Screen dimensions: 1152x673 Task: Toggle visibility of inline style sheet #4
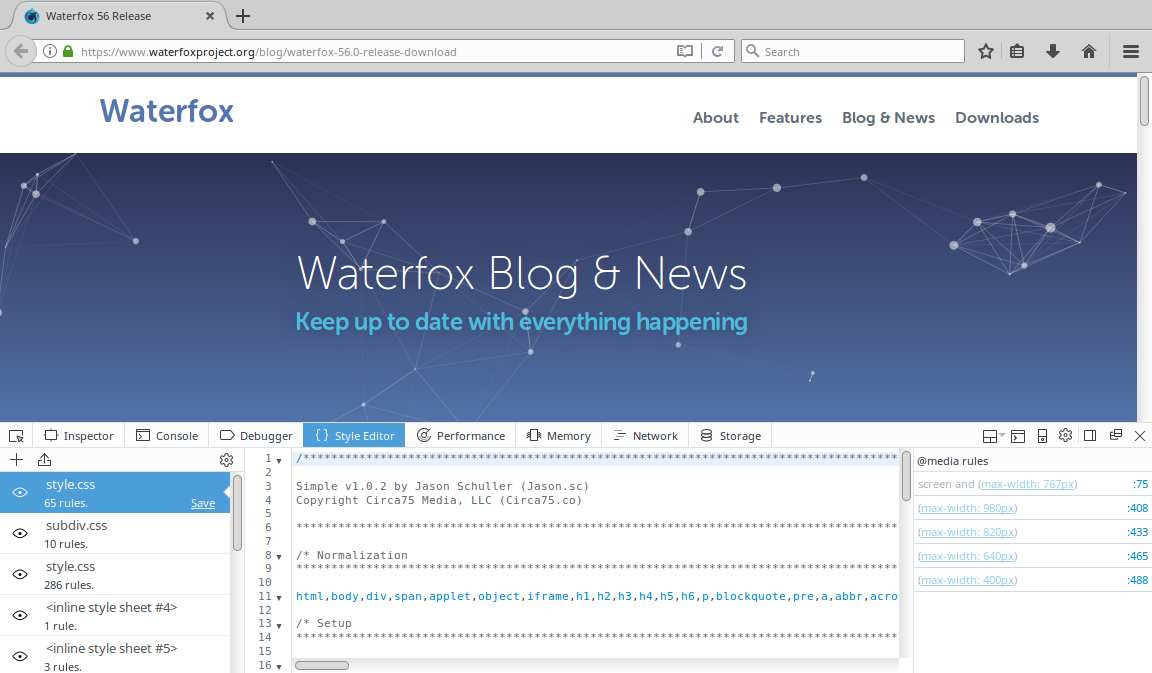click(x=19, y=615)
